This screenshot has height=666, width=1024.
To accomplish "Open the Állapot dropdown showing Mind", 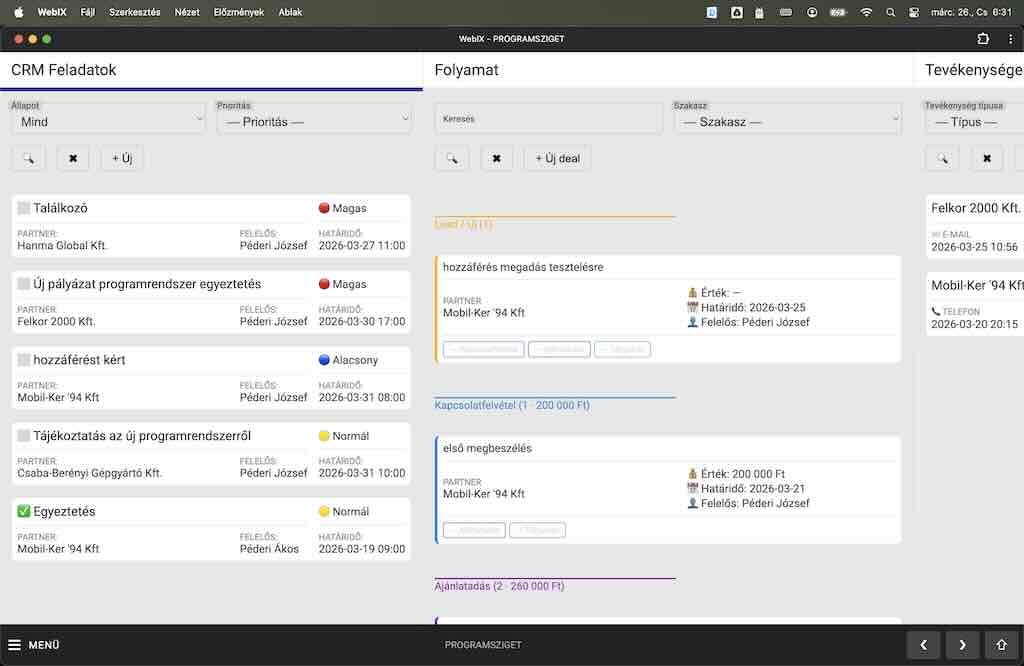I will pyautogui.click(x=107, y=121).
